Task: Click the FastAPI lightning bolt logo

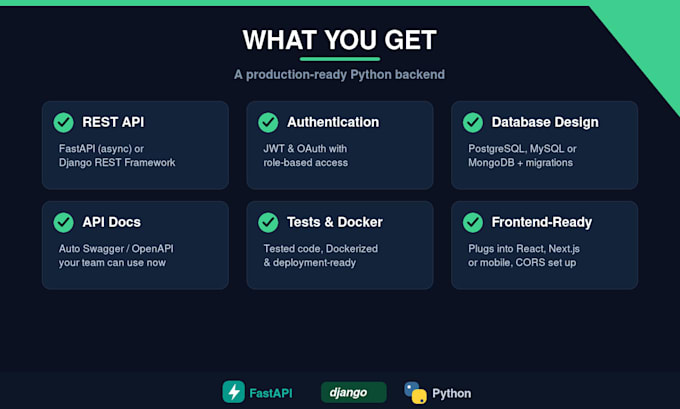Action: 234,392
